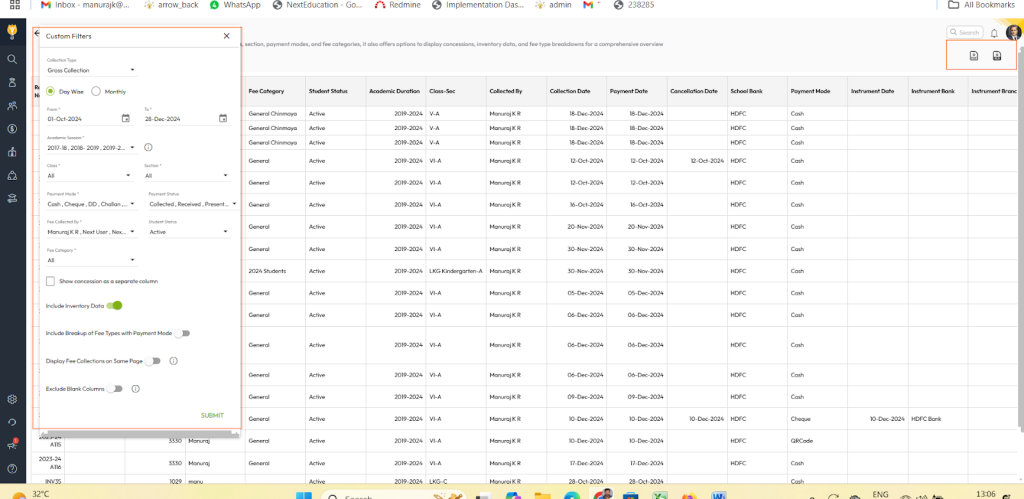The width and height of the screenshot is (1024, 499).
Task: Click the settings gear in the sidebar
Action: click(12, 399)
